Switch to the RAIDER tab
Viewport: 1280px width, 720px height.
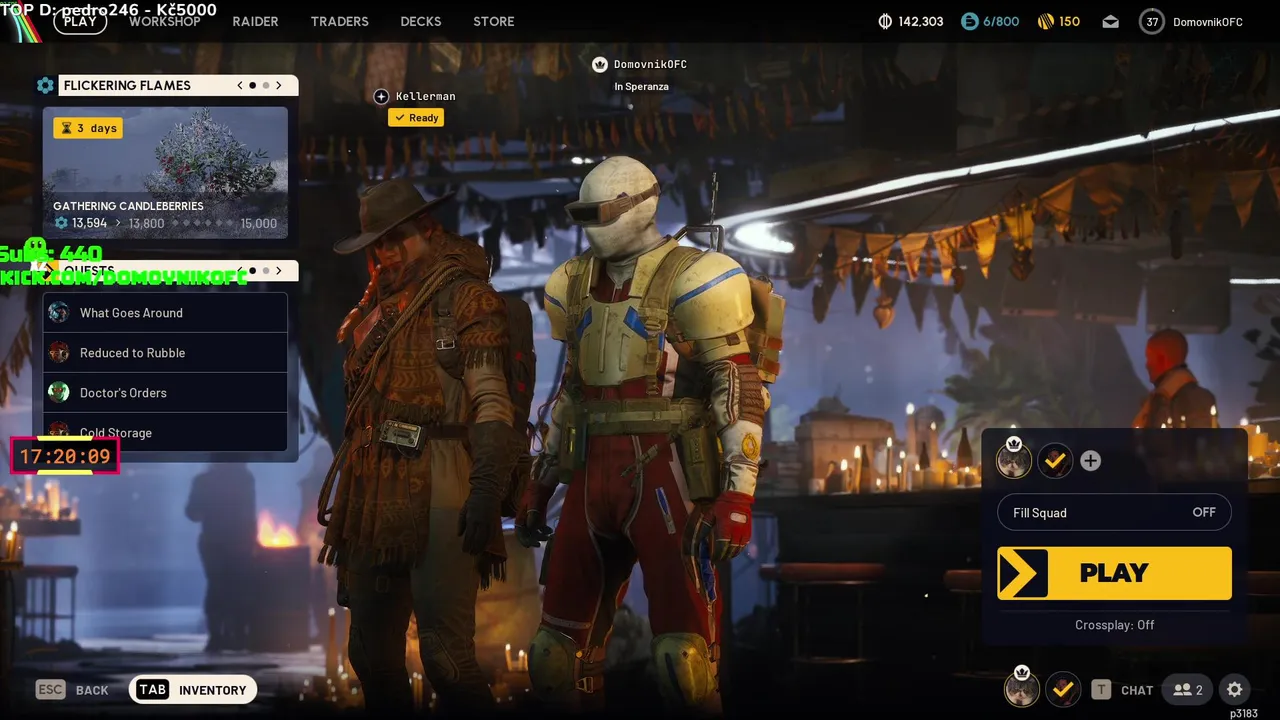point(256,21)
